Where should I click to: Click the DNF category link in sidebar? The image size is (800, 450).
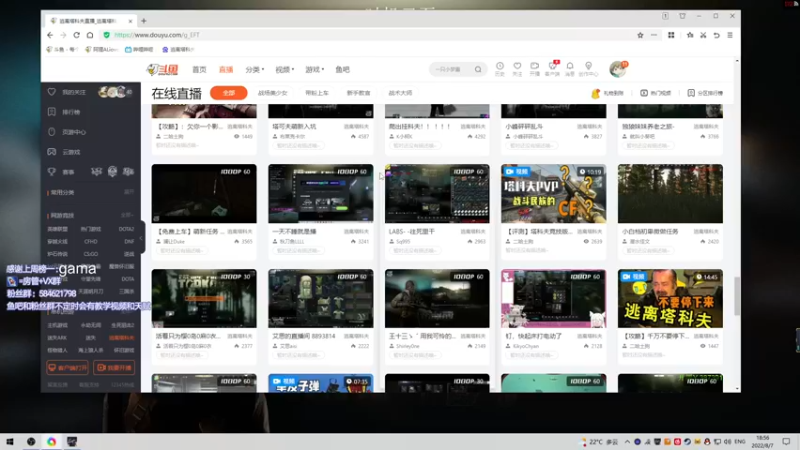[129, 241]
